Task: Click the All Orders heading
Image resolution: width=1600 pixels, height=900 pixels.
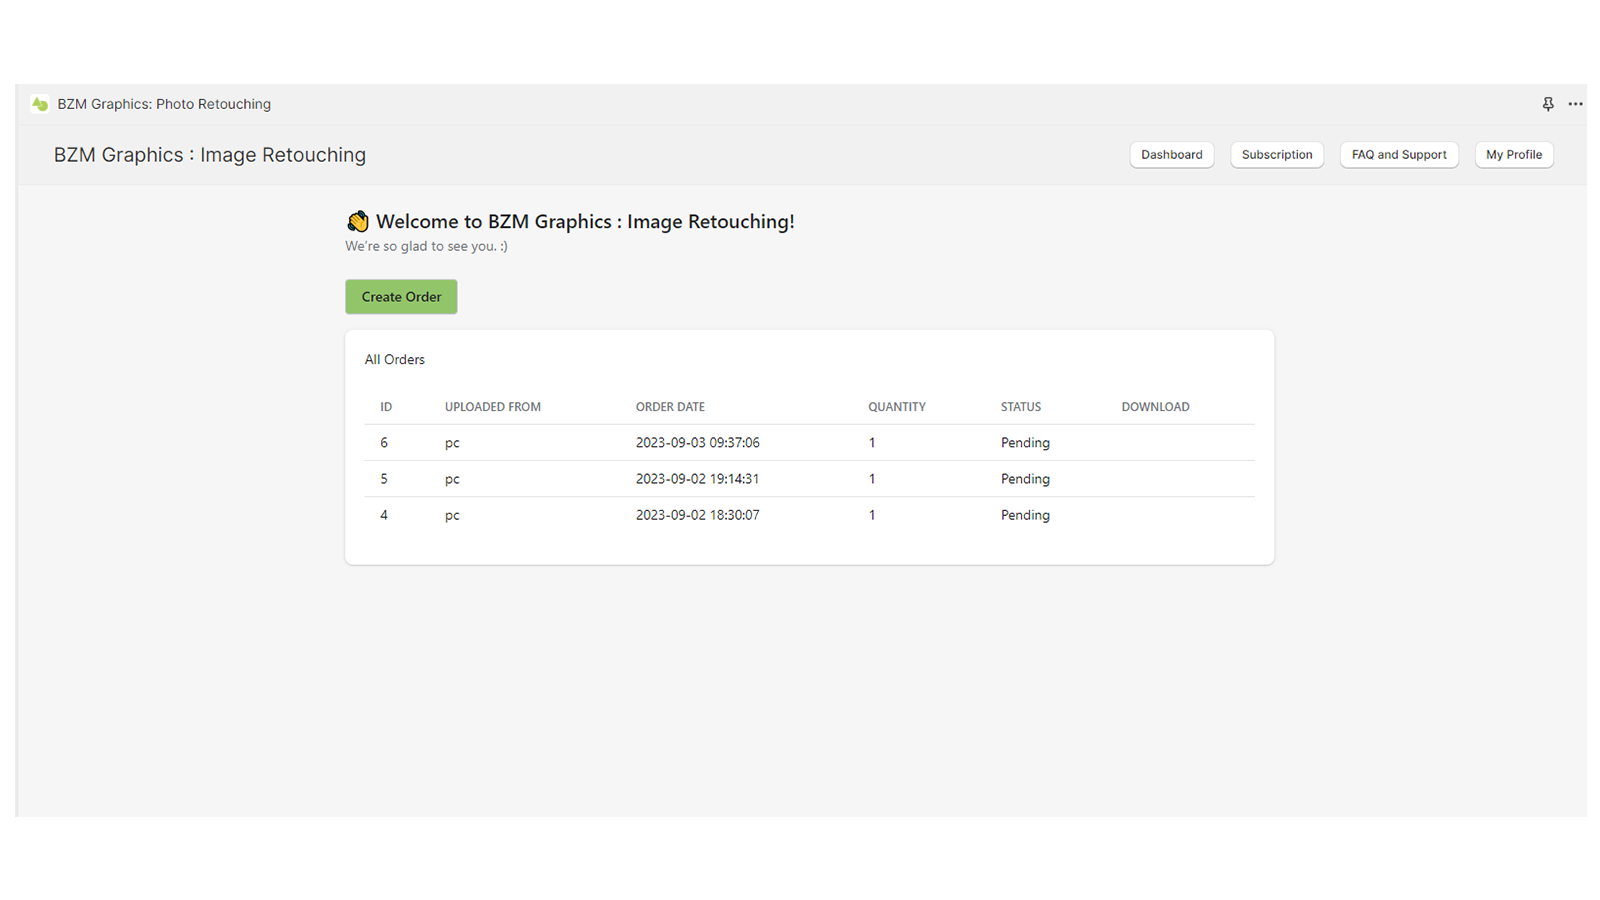Action: tap(395, 360)
